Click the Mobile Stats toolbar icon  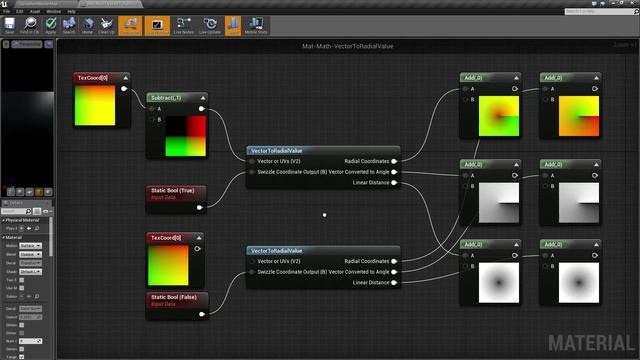click(x=256, y=25)
